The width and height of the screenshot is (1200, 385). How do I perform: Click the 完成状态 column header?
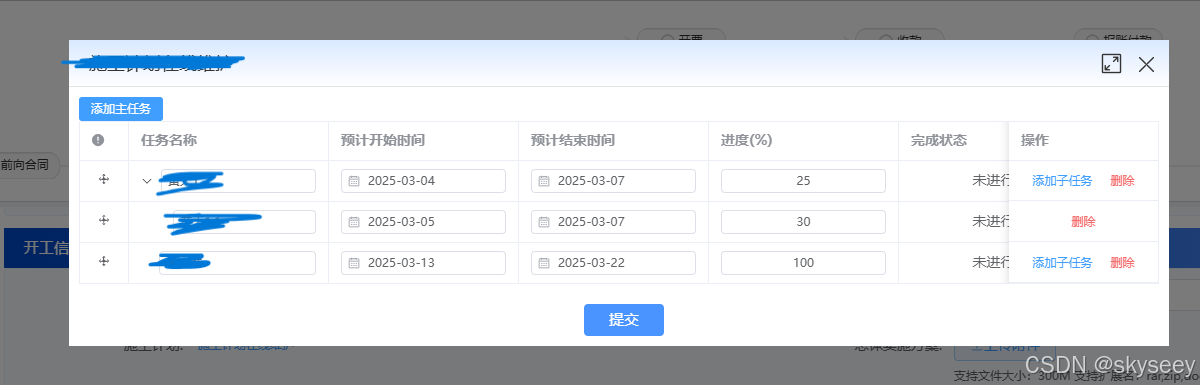click(x=939, y=141)
